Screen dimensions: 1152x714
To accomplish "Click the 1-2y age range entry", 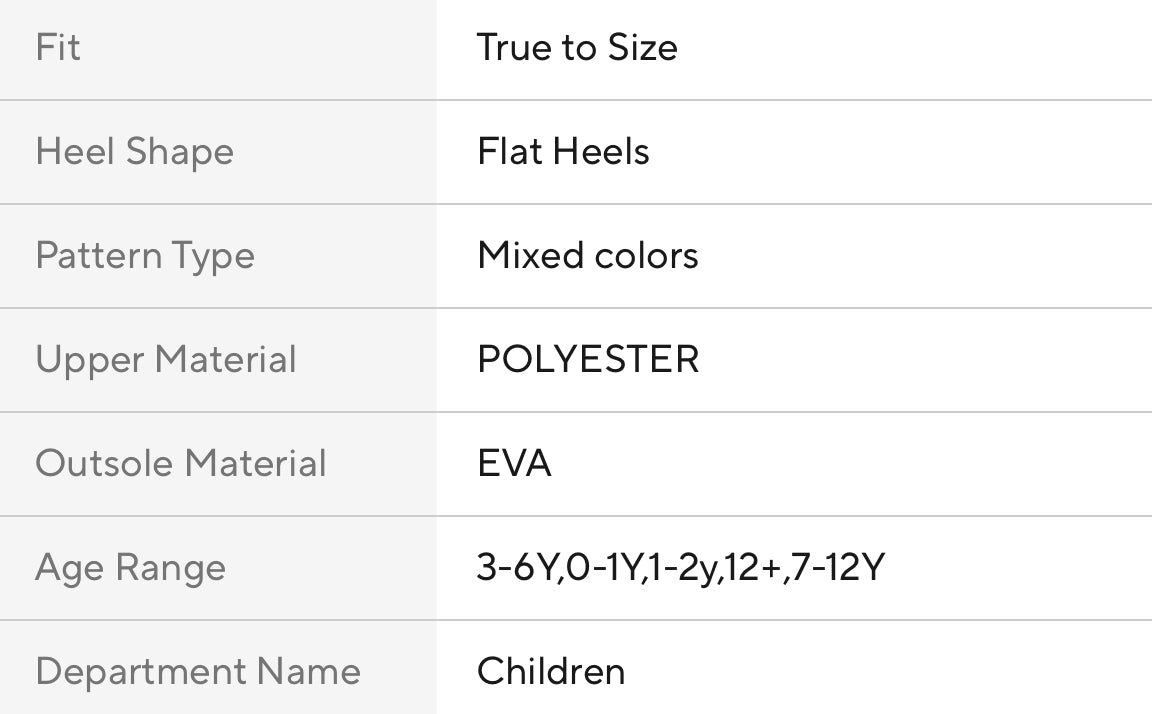I will tap(681, 568).
